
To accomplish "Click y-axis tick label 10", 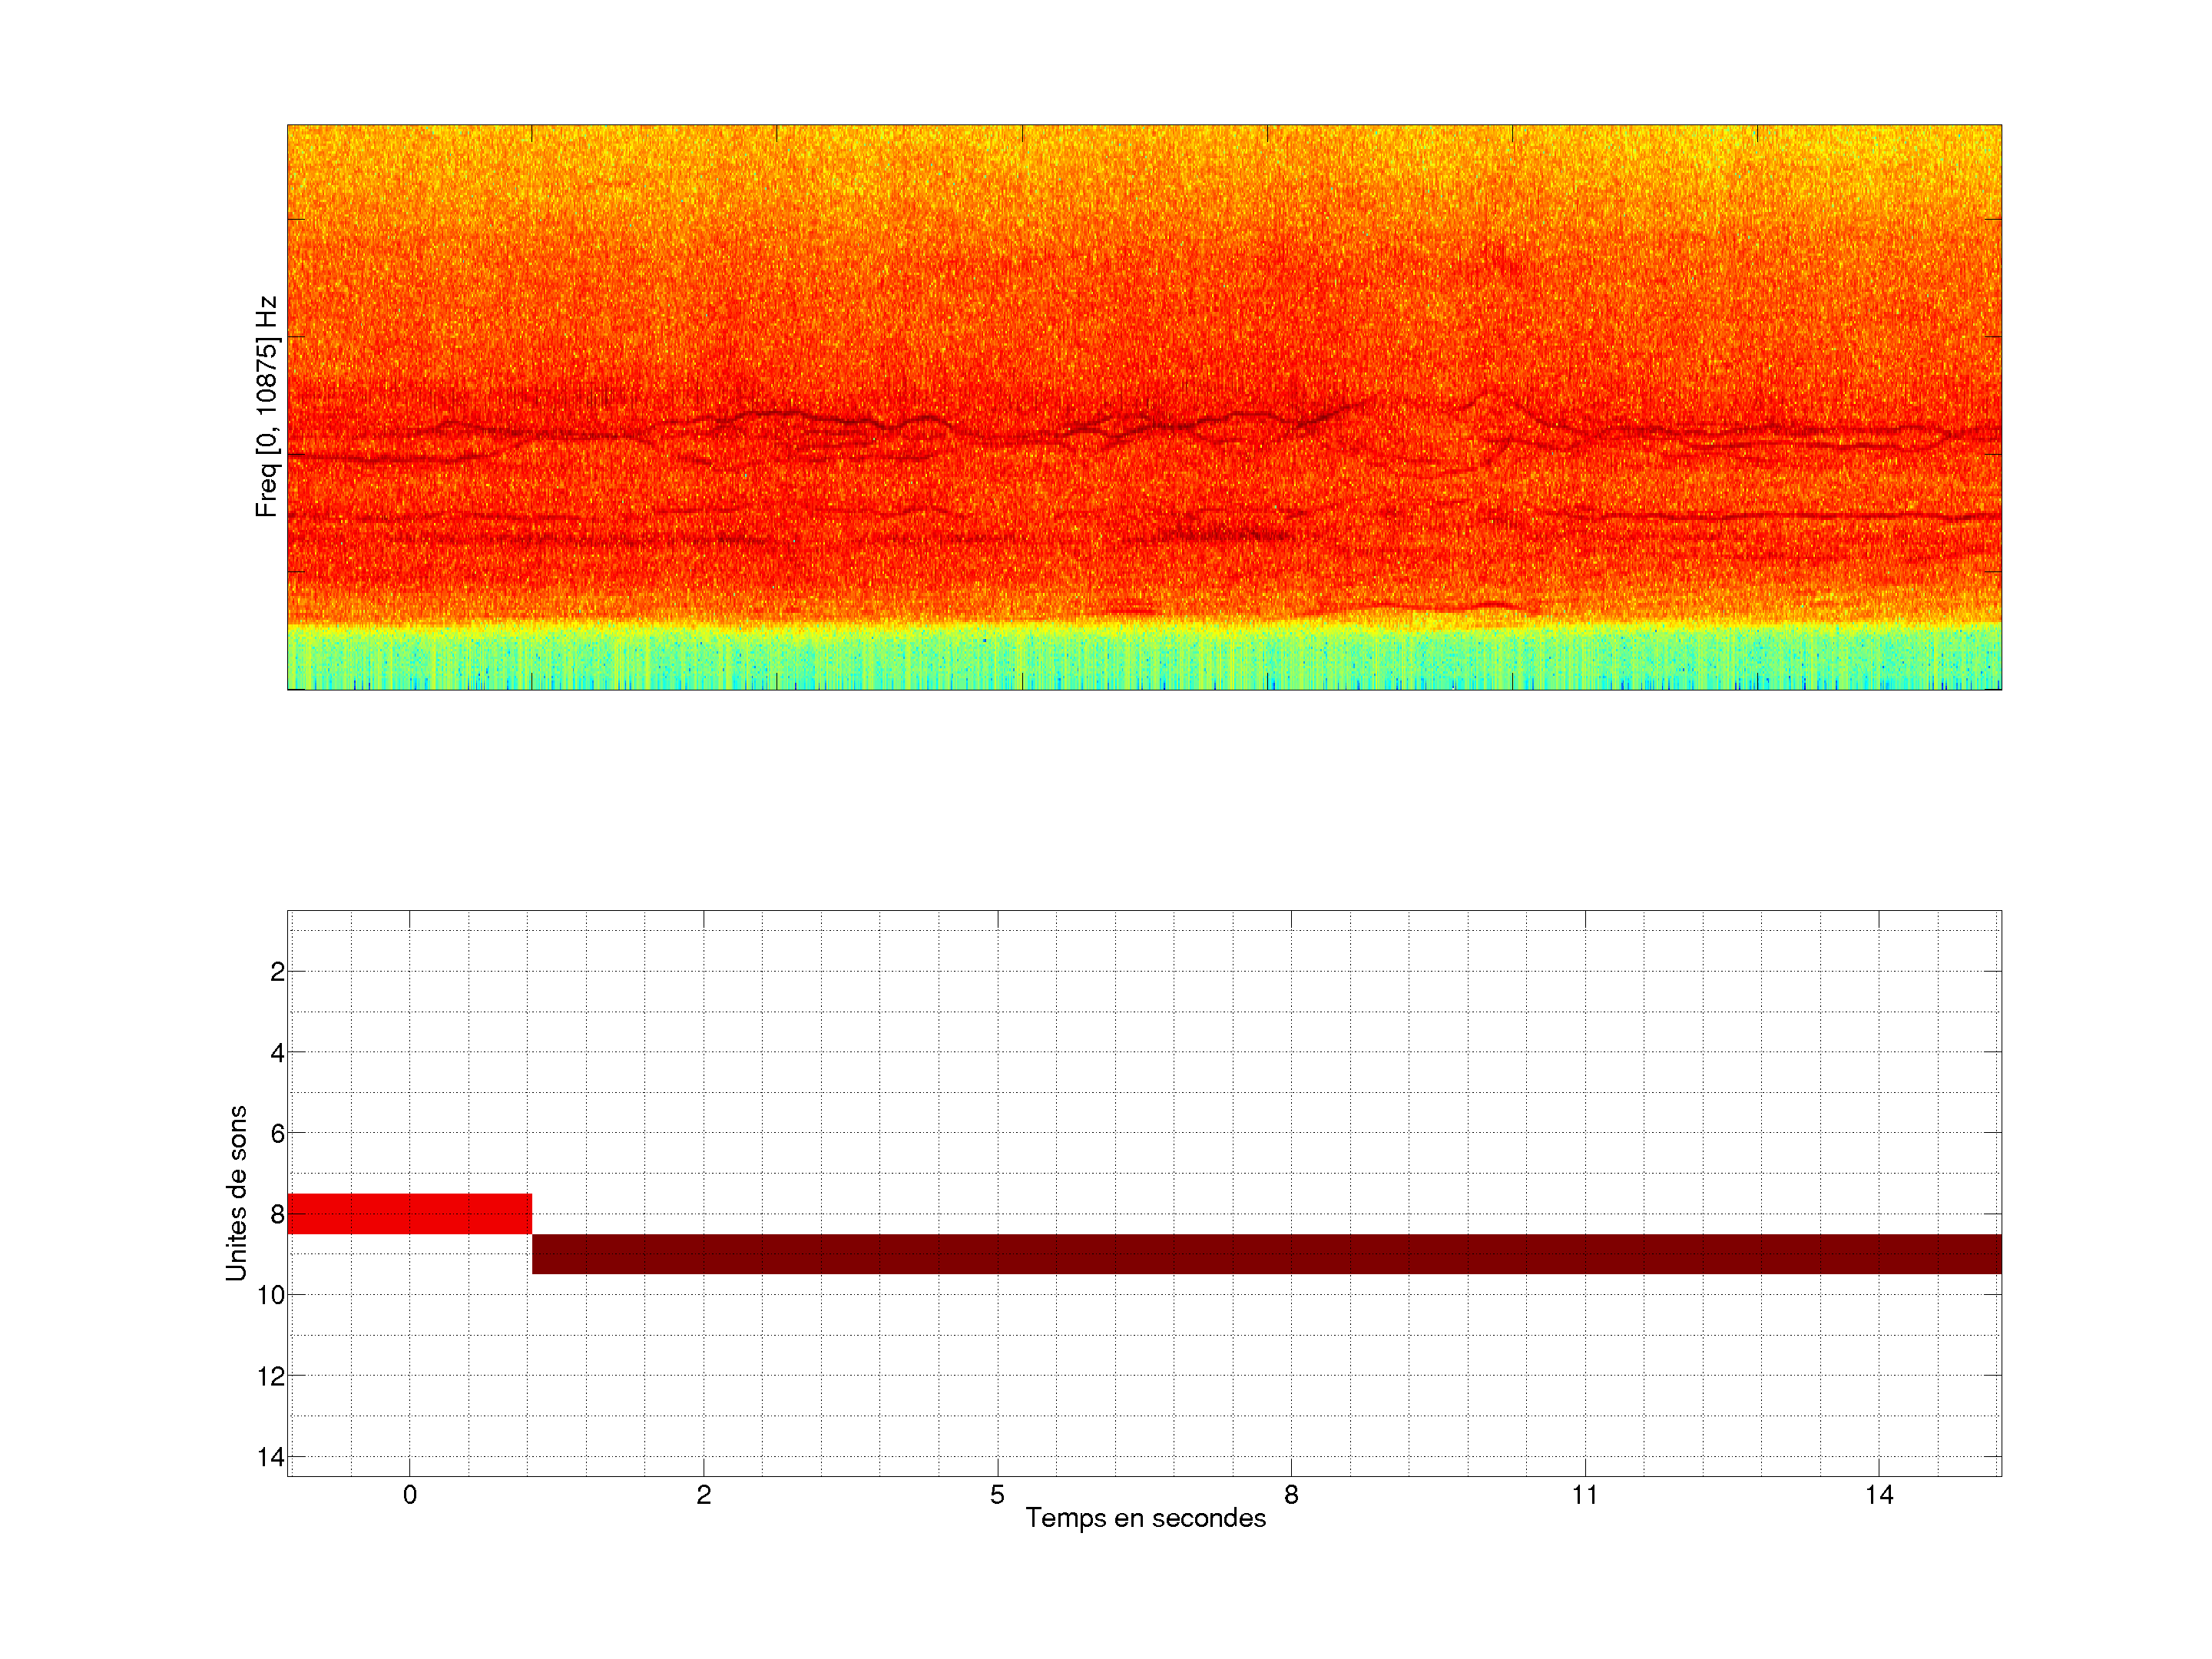I will coord(271,1295).
